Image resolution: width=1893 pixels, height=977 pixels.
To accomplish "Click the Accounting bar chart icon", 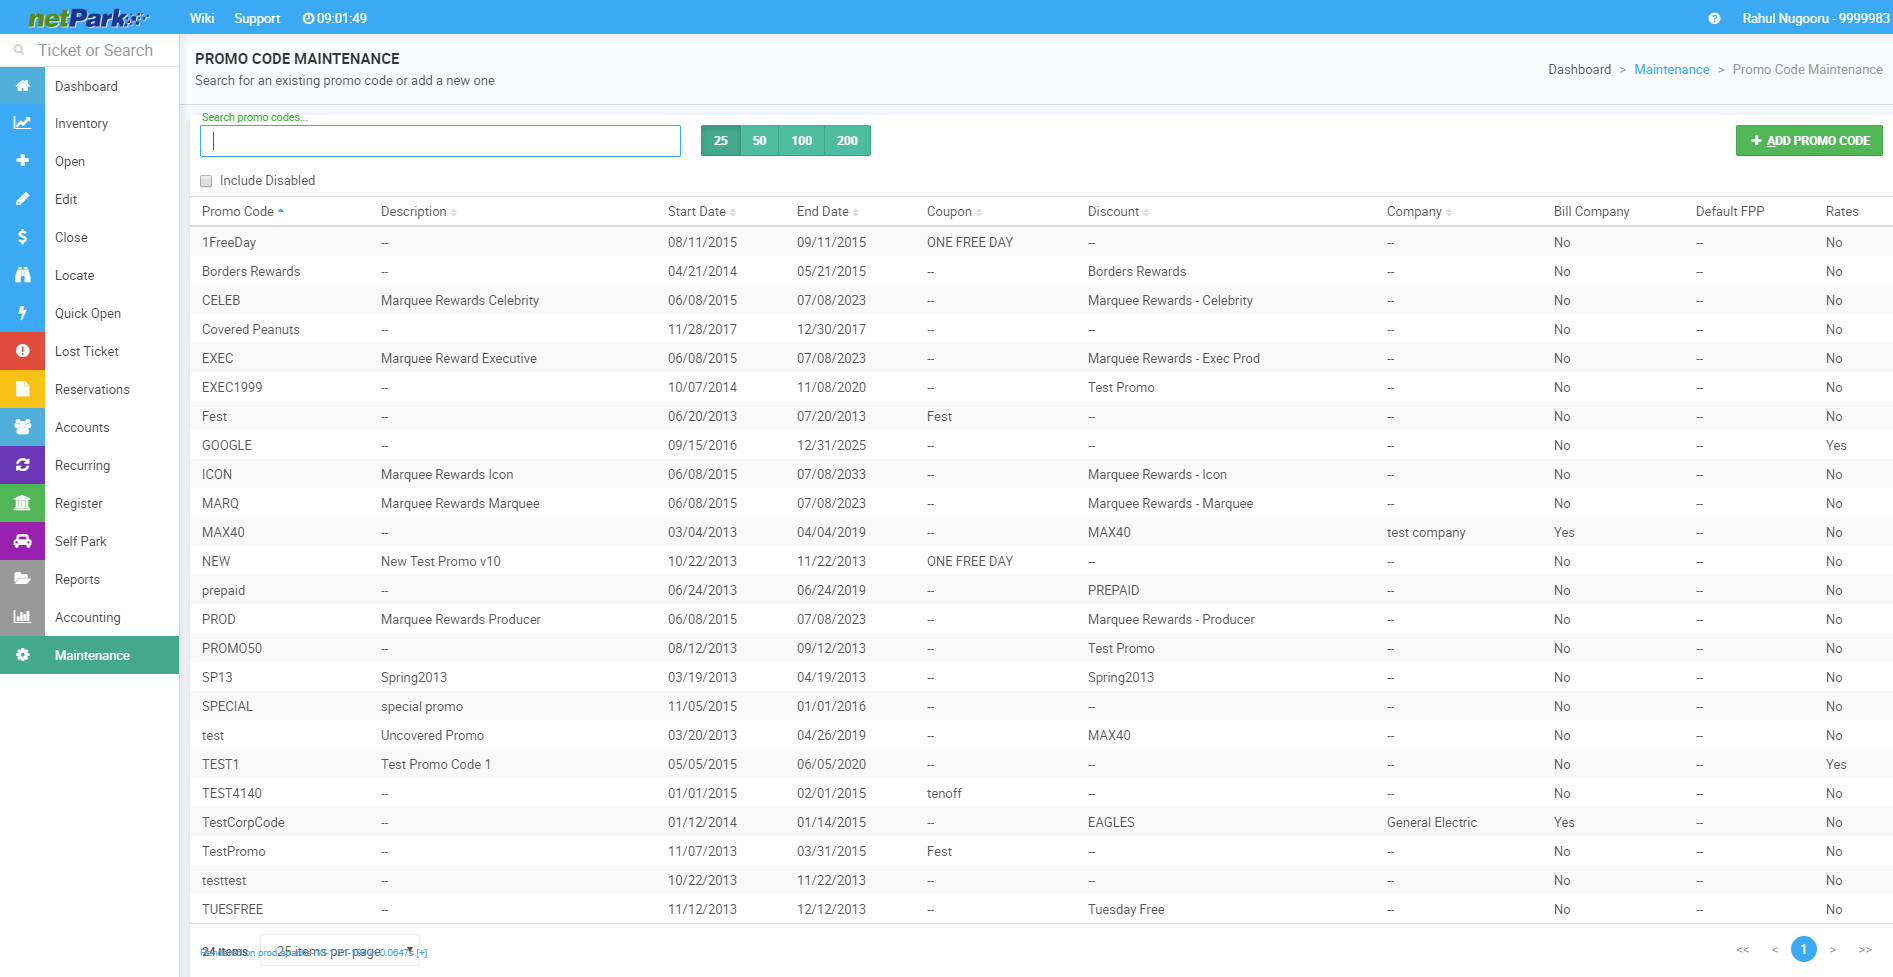I will pyautogui.click(x=22, y=617).
